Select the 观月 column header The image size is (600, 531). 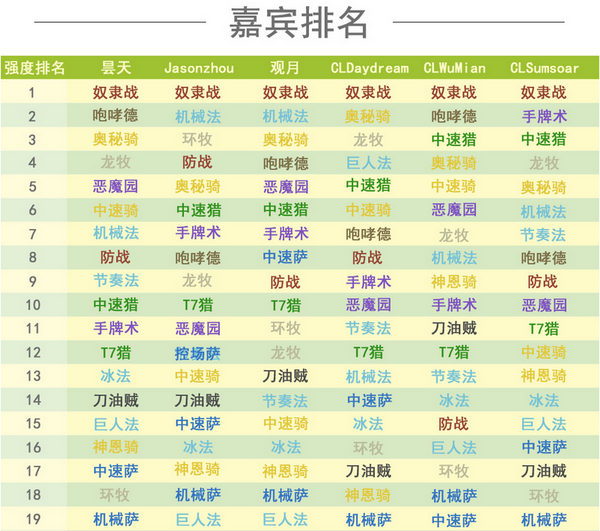click(x=285, y=68)
